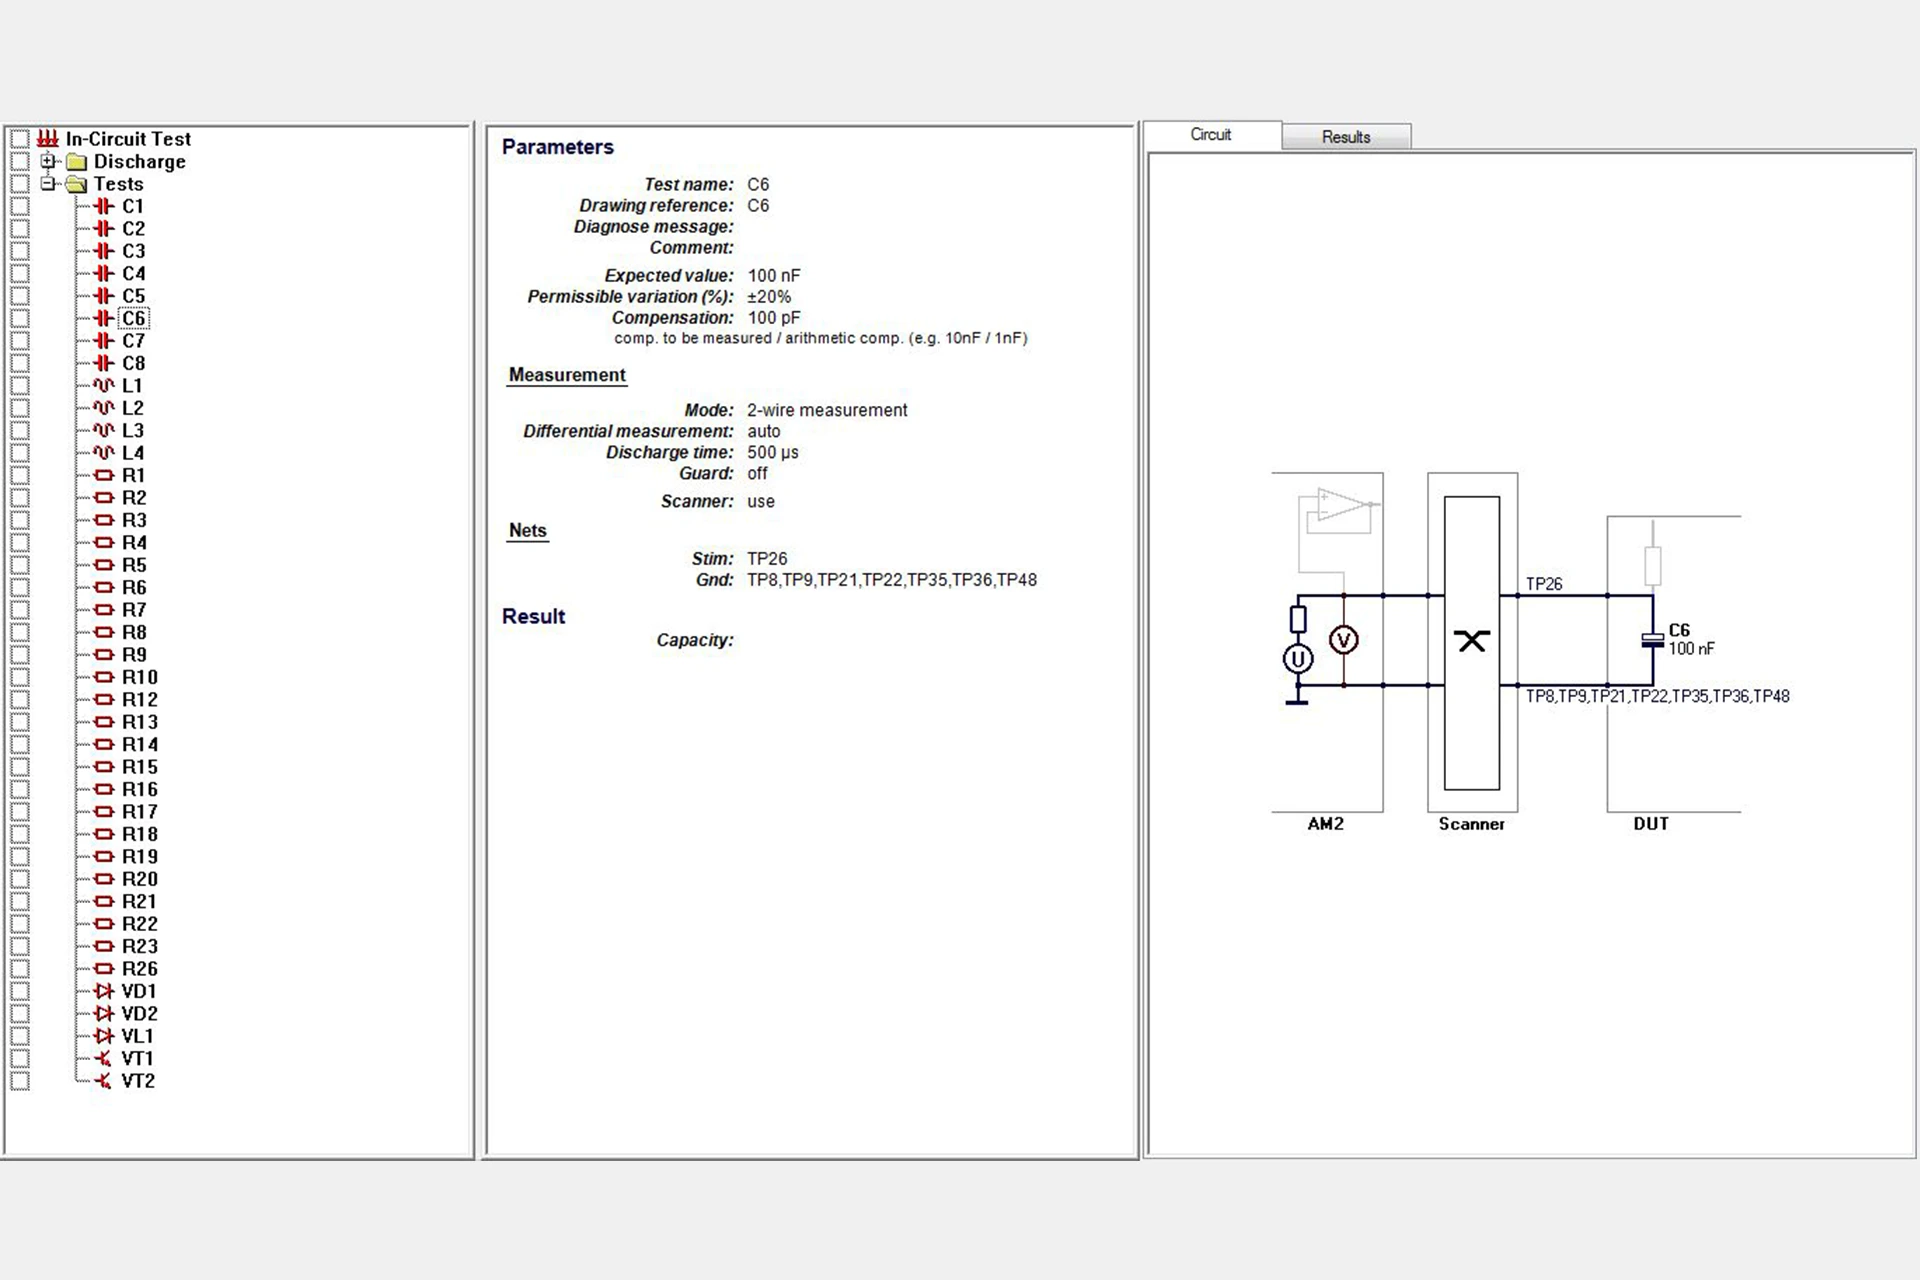The image size is (1920, 1280).
Task: Click the voltage source U symbol
Action: (1297, 659)
